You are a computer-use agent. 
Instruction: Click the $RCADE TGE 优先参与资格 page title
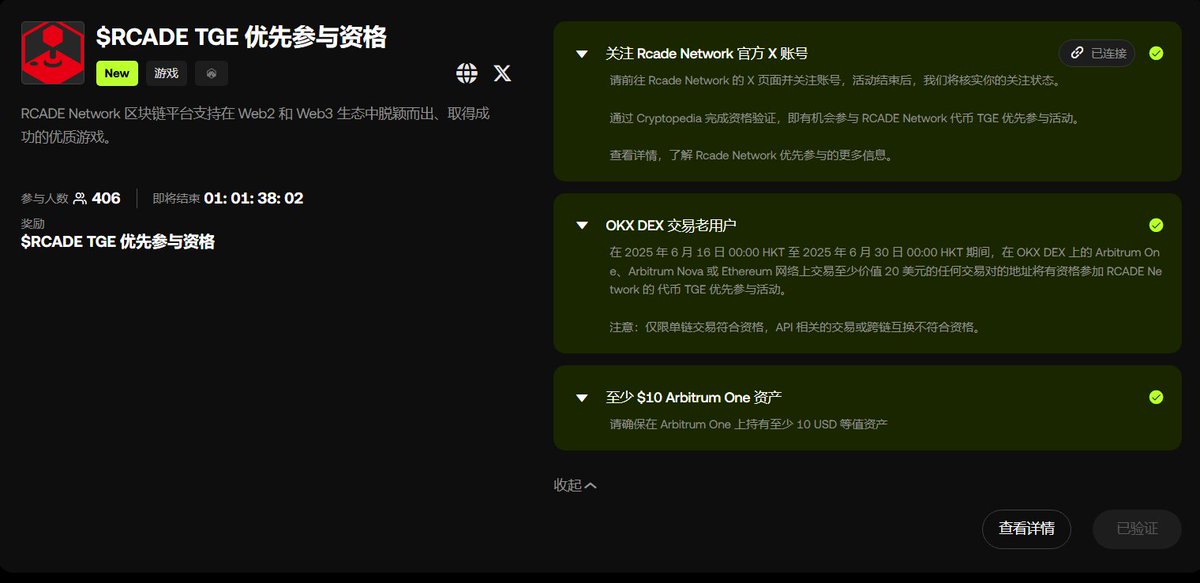(x=241, y=37)
